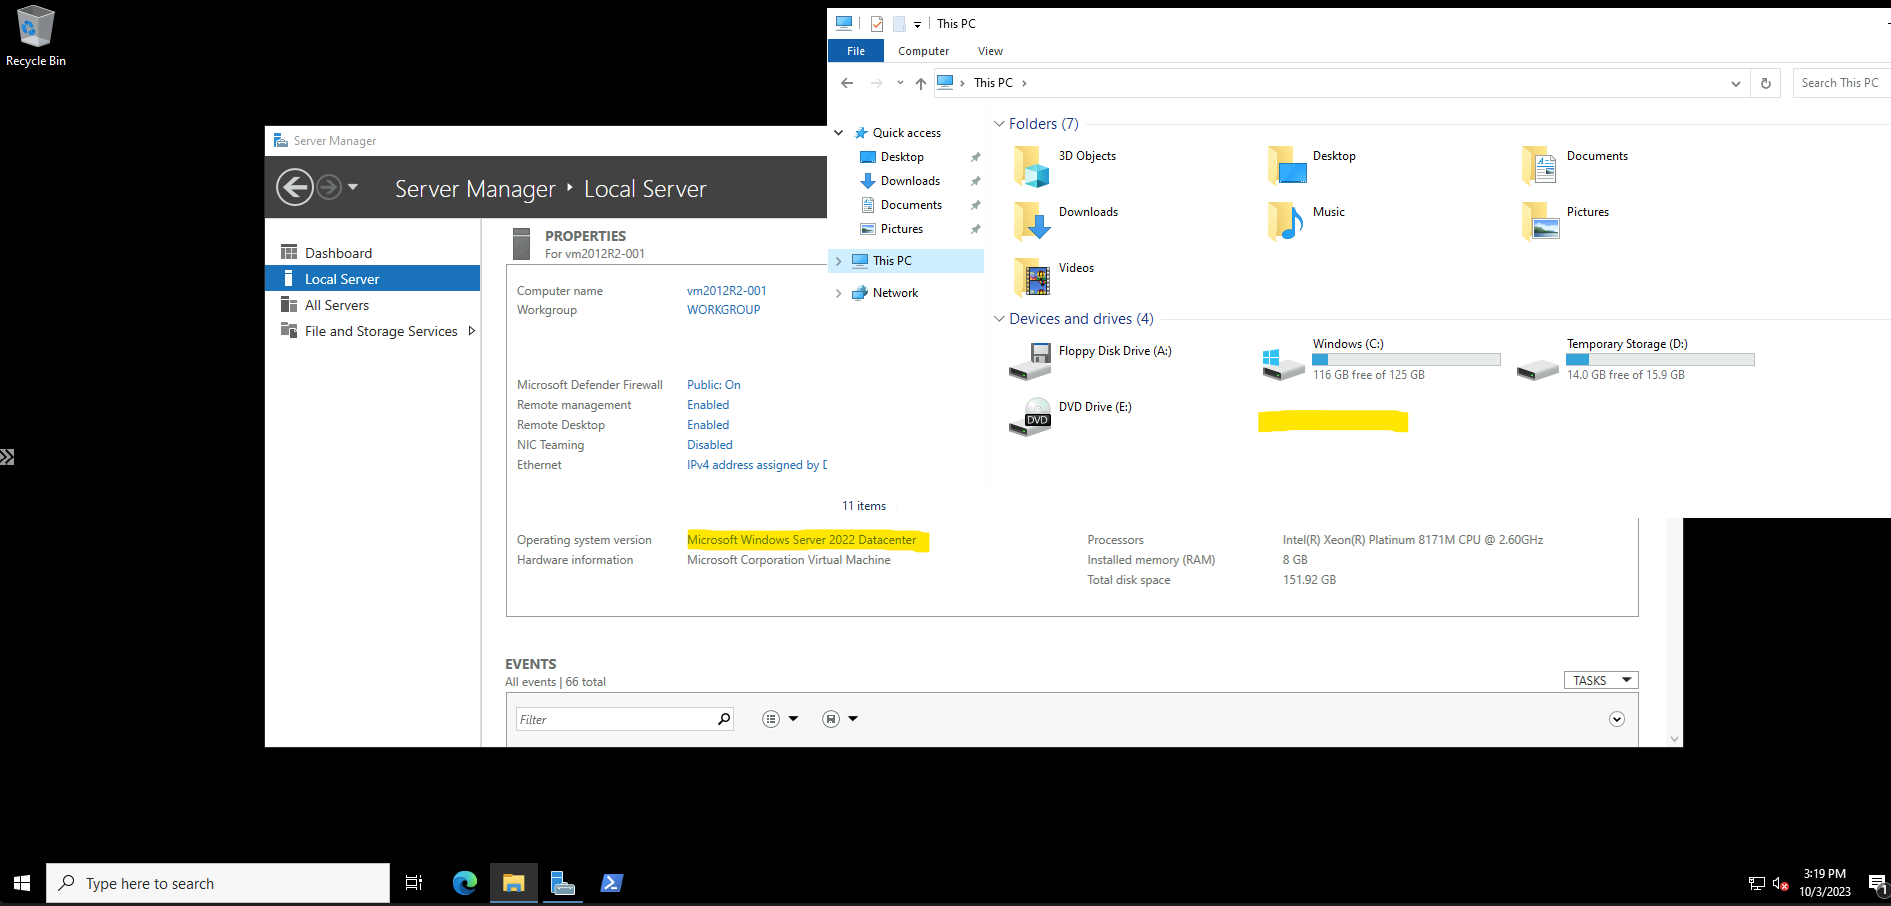
Task: Click Server Manager back arrow button
Action: click(295, 187)
